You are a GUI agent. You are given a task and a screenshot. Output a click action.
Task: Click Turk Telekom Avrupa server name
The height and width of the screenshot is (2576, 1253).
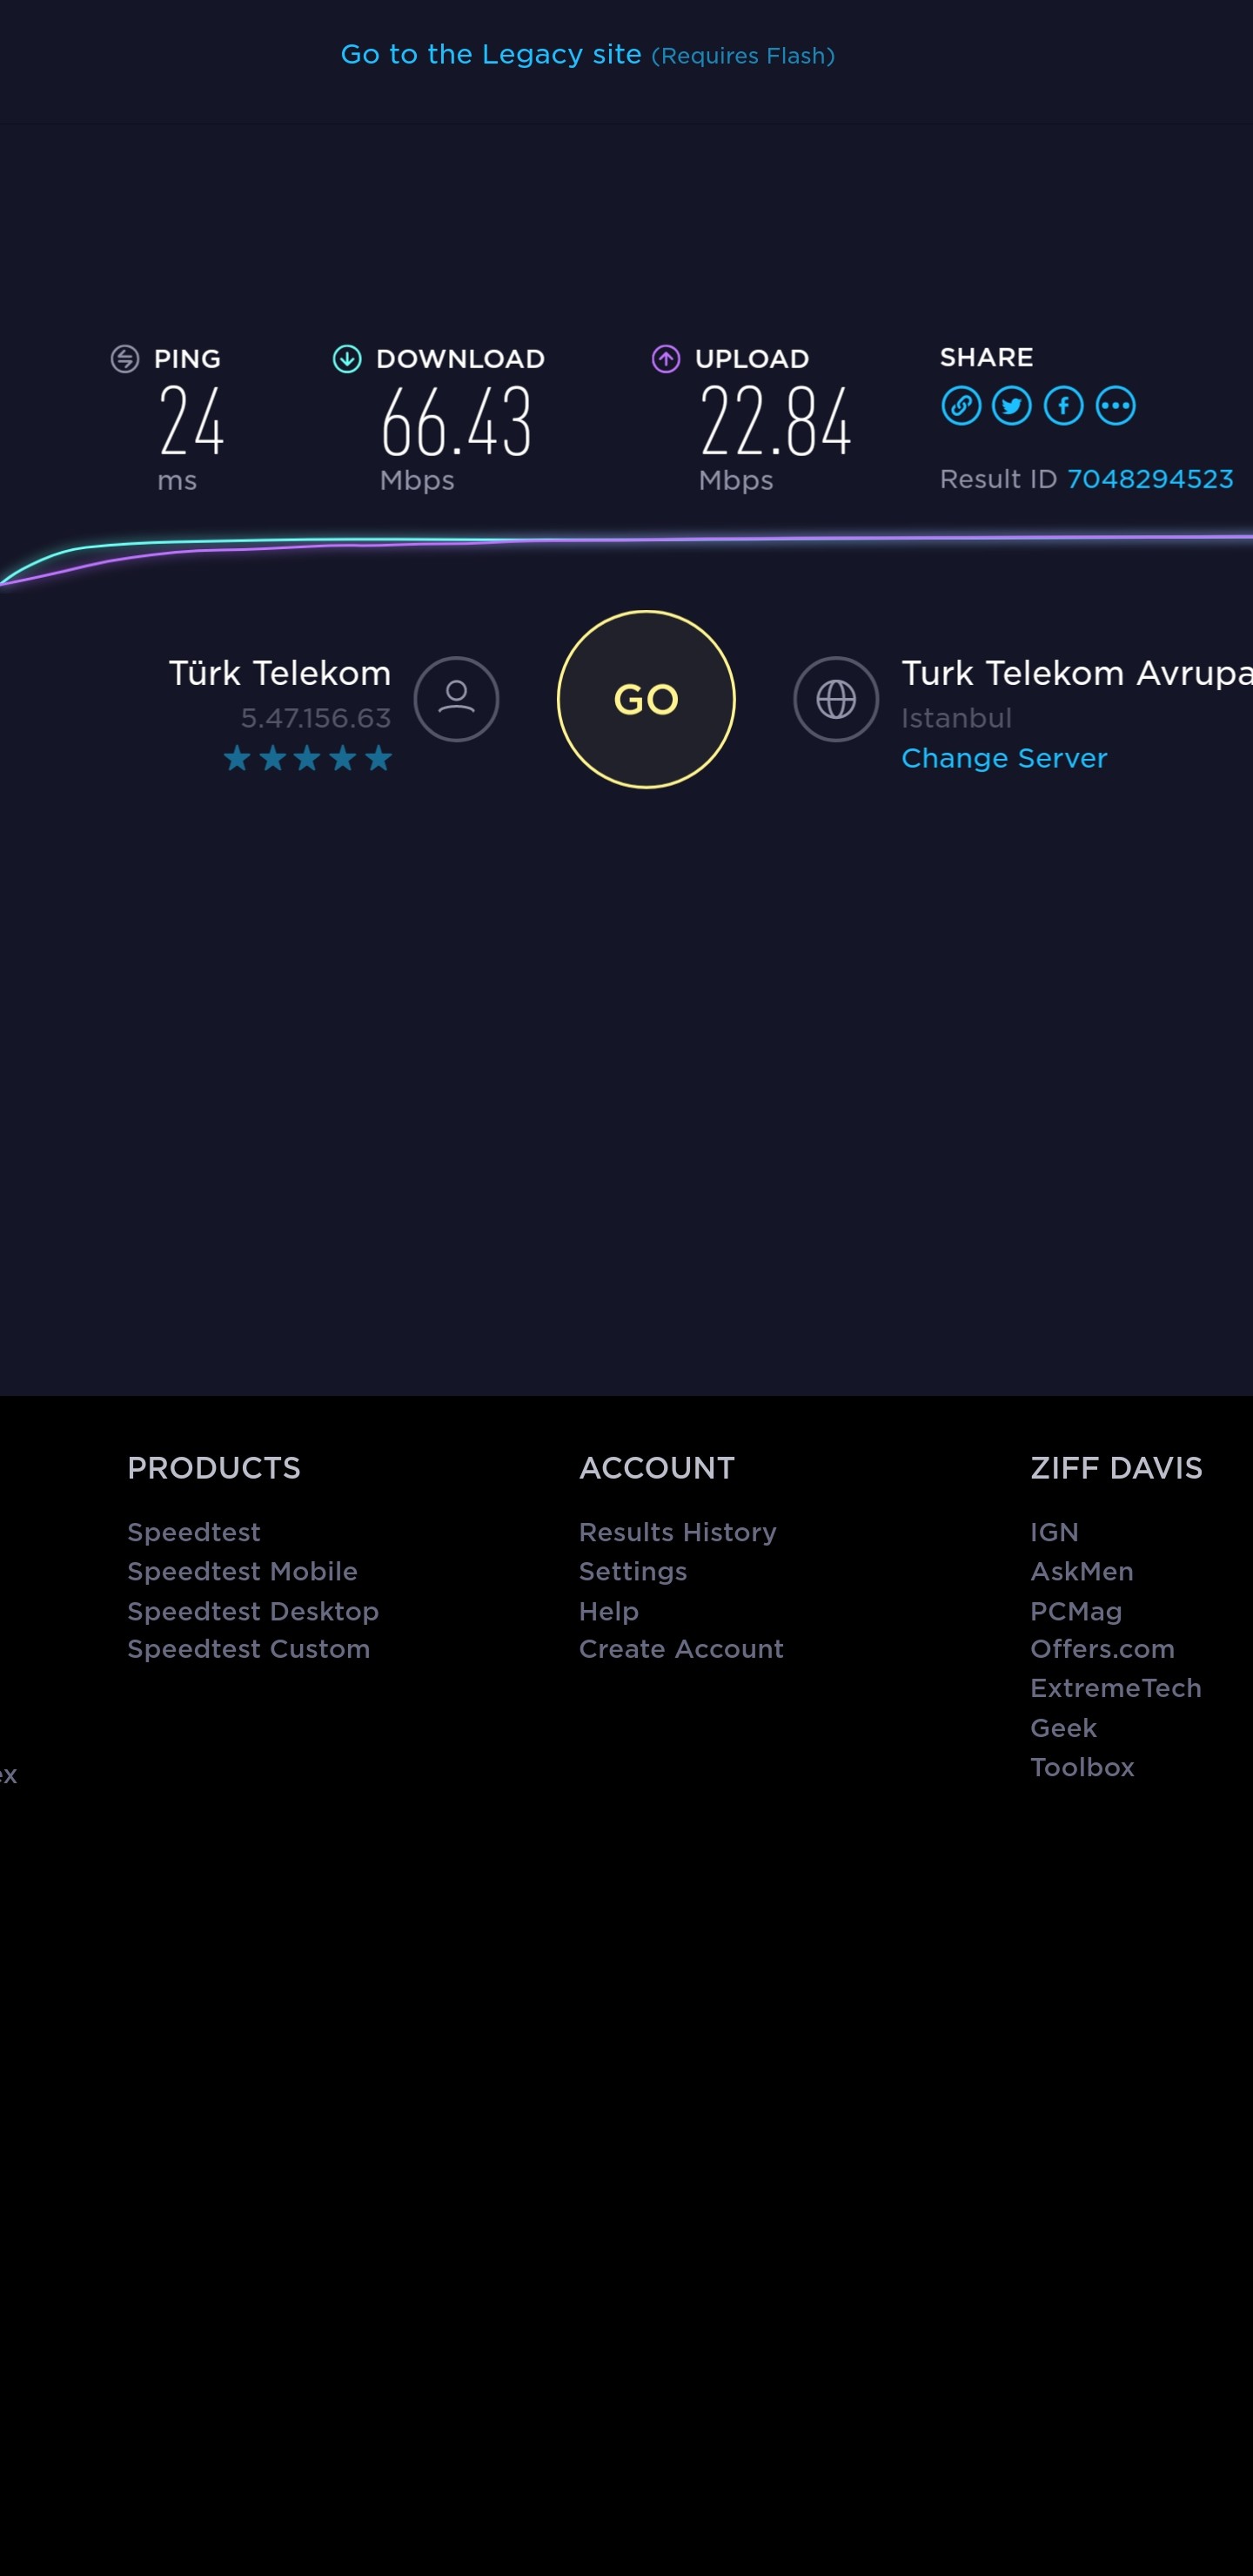pos(1077,673)
